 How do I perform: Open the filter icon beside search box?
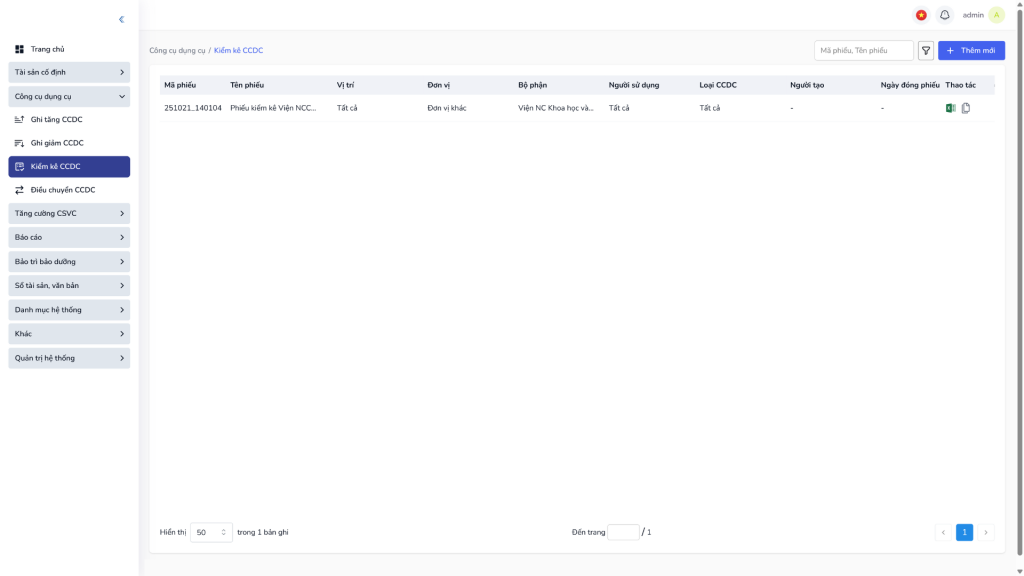(926, 51)
